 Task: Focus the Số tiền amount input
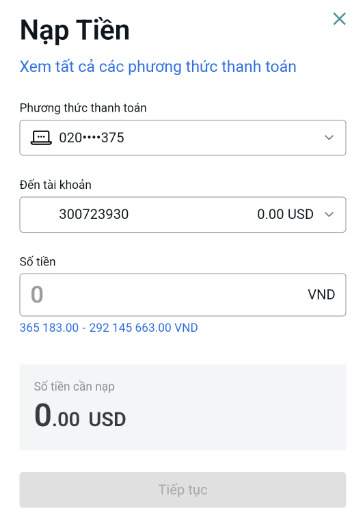point(183,295)
